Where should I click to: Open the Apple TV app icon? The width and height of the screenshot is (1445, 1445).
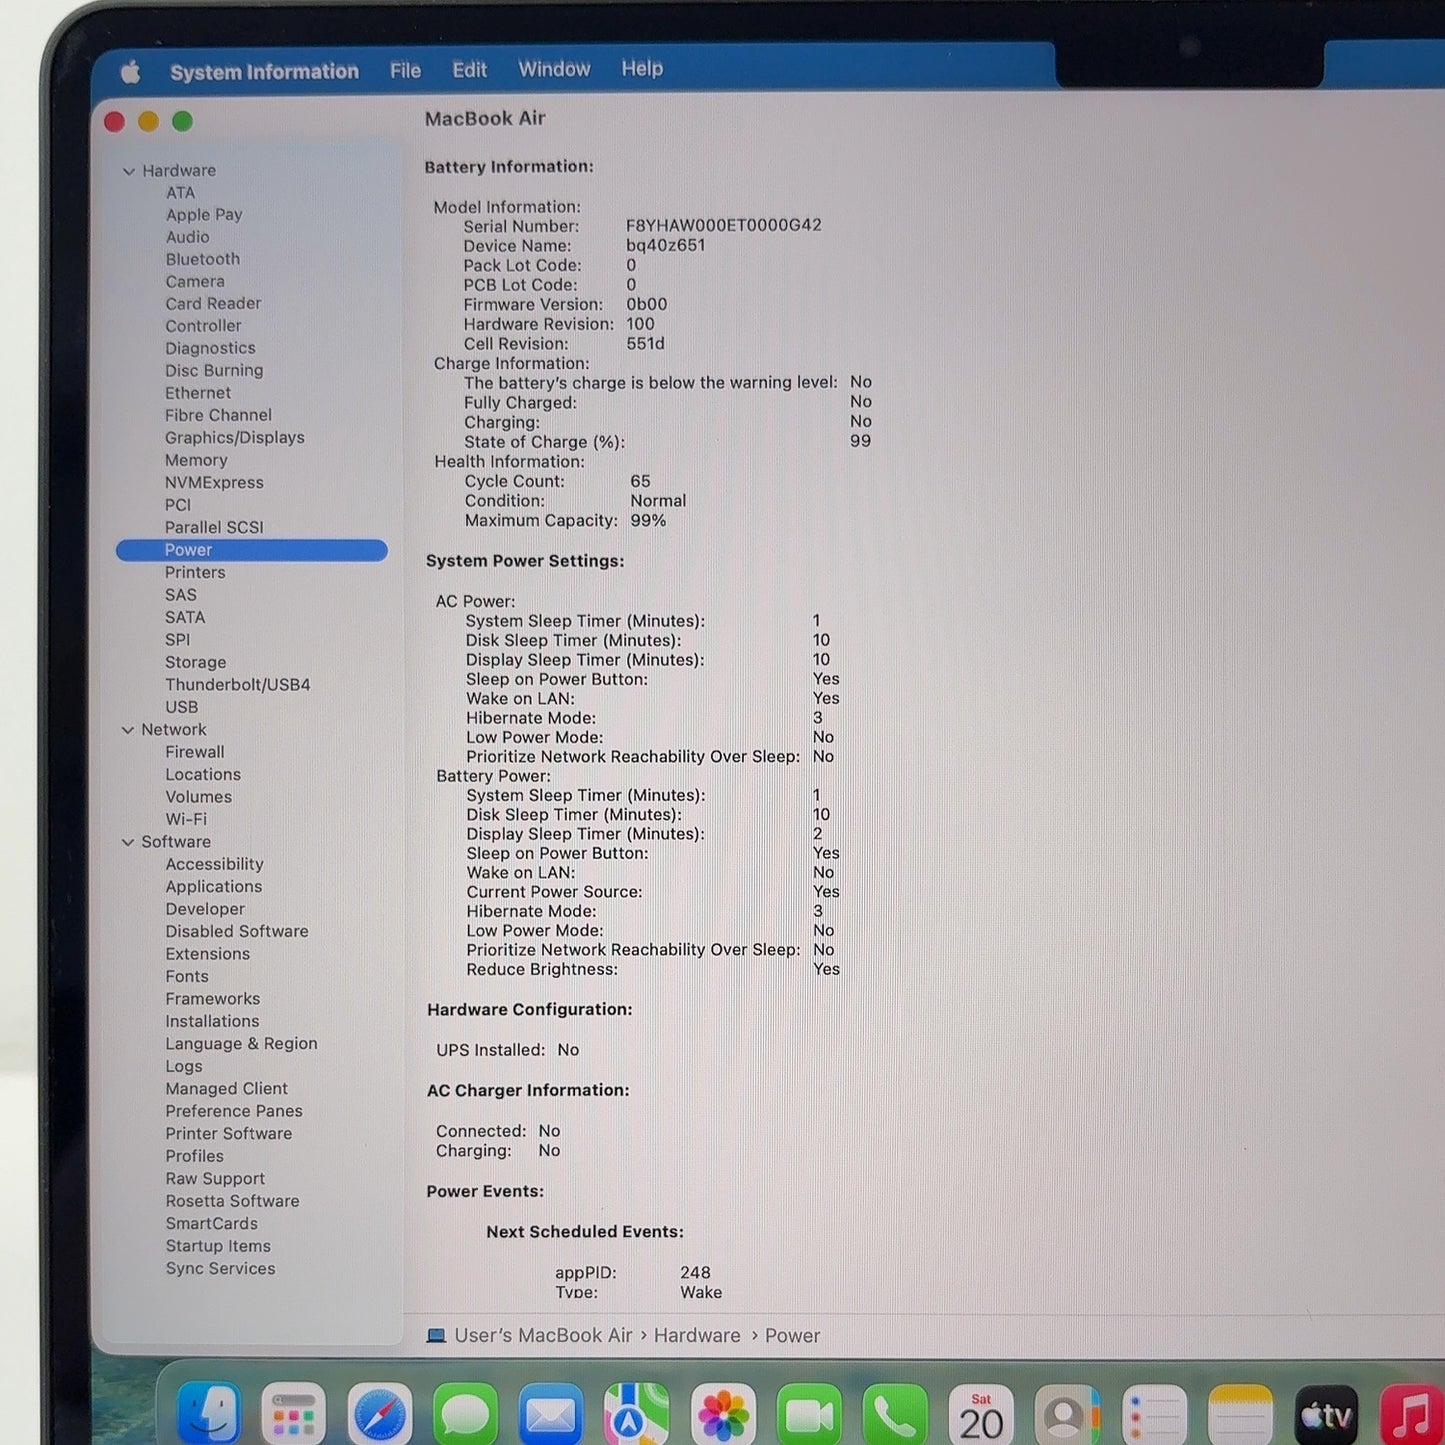(1326, 1414)
